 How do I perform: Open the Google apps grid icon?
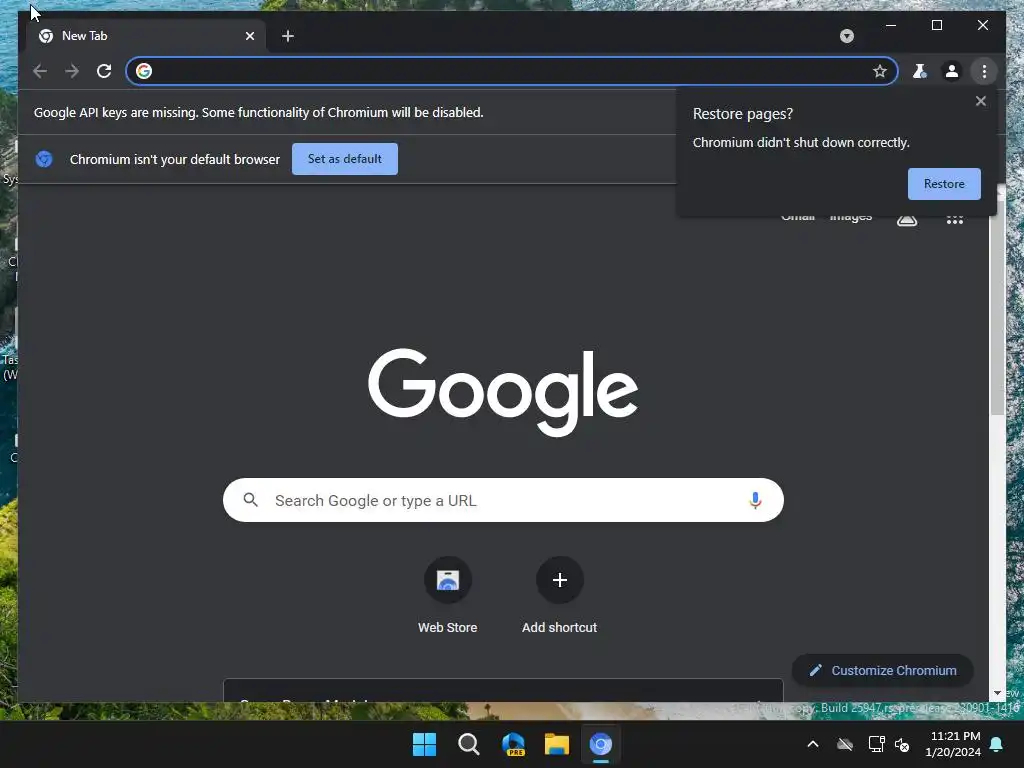[x=955, y=219]
